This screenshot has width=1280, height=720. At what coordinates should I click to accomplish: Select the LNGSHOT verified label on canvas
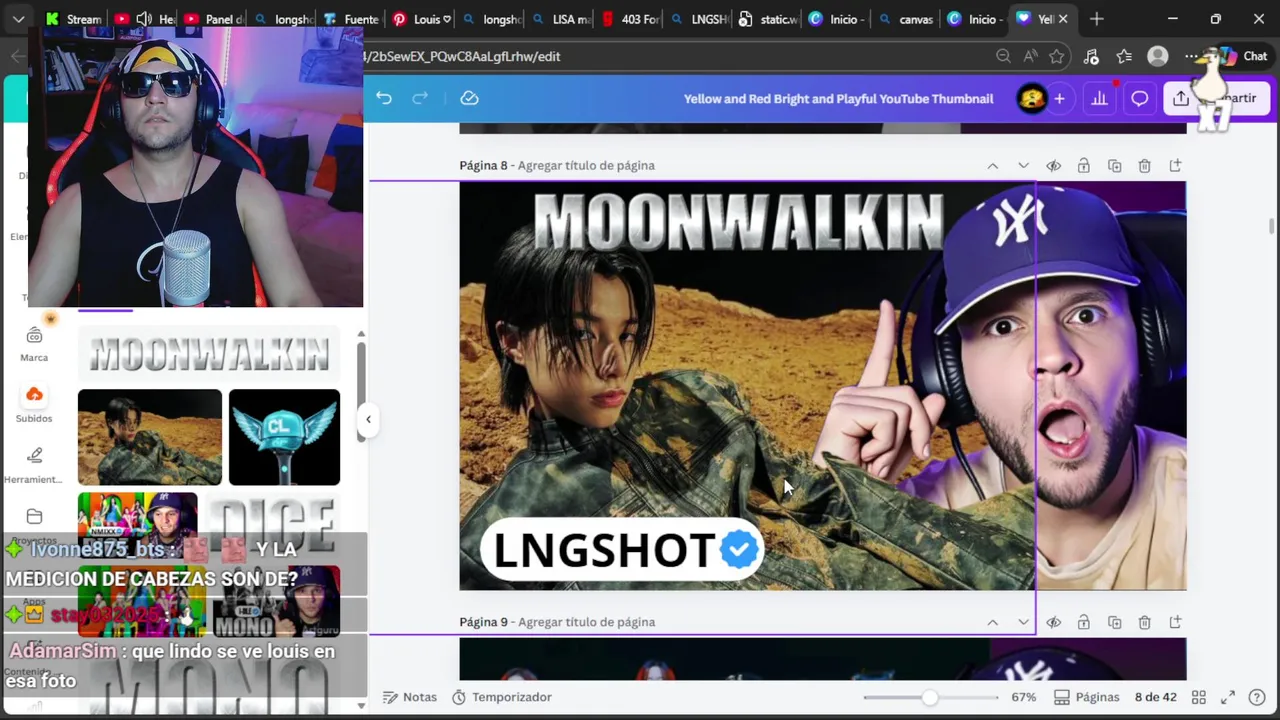(x=622, y=550)
